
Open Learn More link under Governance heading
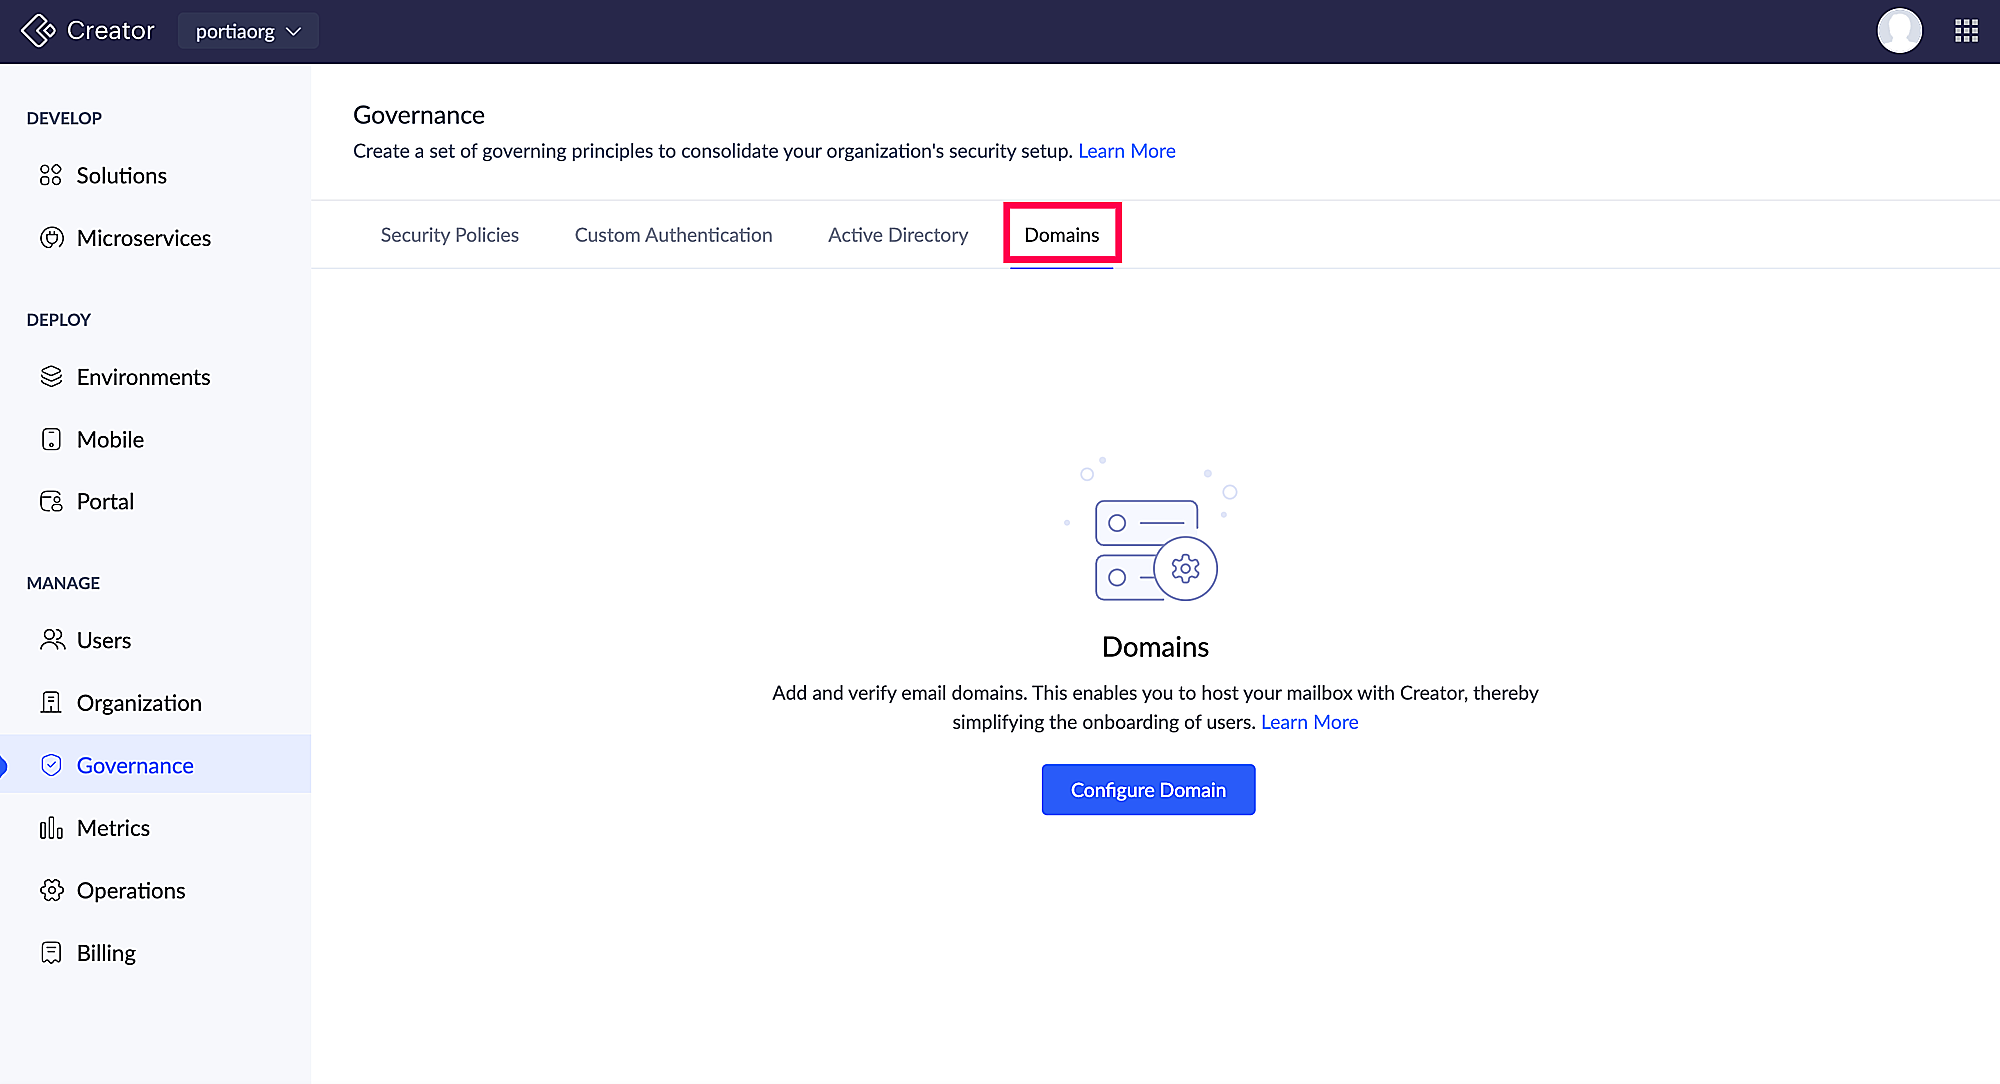[x=1126, y=151]
